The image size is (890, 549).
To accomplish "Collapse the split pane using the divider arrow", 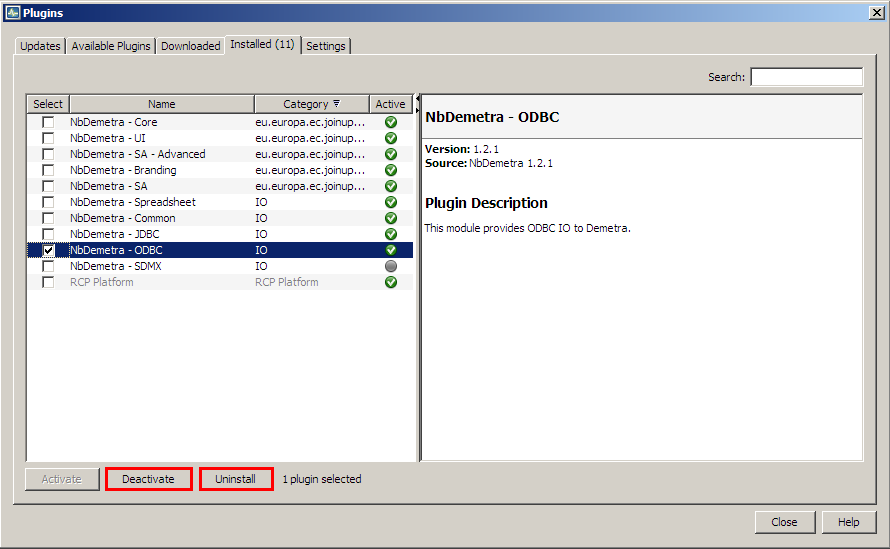I will (x=417, y=98).
